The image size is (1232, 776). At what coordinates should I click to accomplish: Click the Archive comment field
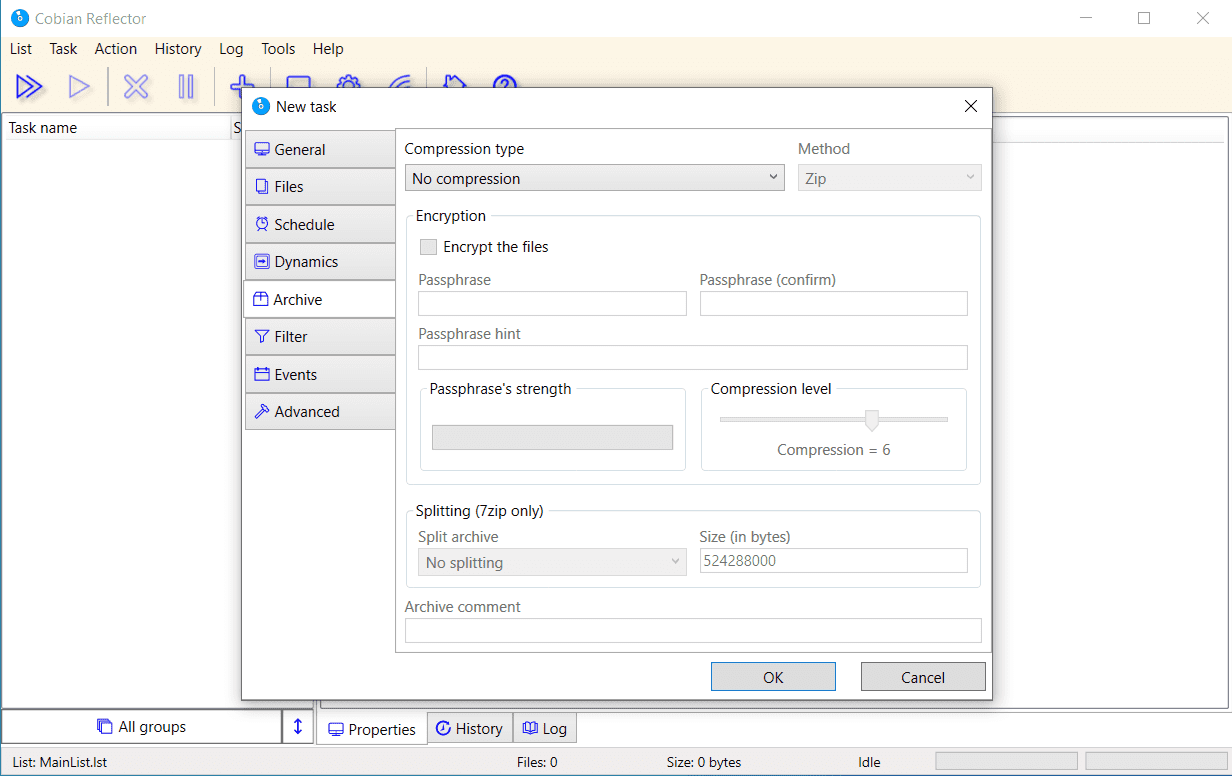693,630
